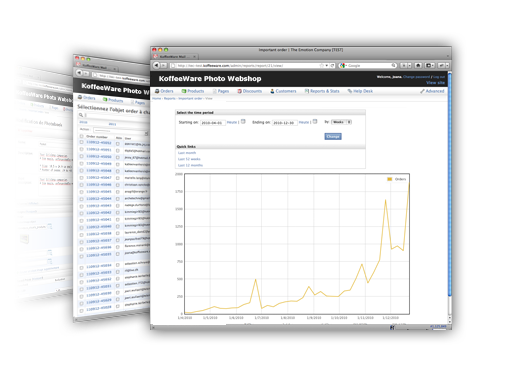Click the Ending on date field
Screen dimensions: 510x385
tap(285, 123)
